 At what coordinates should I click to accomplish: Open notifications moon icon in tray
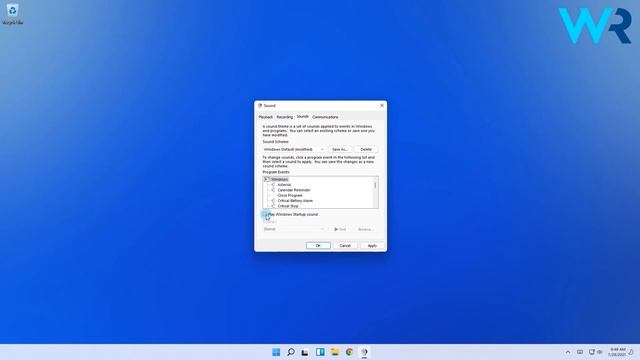tap(631, 352)
